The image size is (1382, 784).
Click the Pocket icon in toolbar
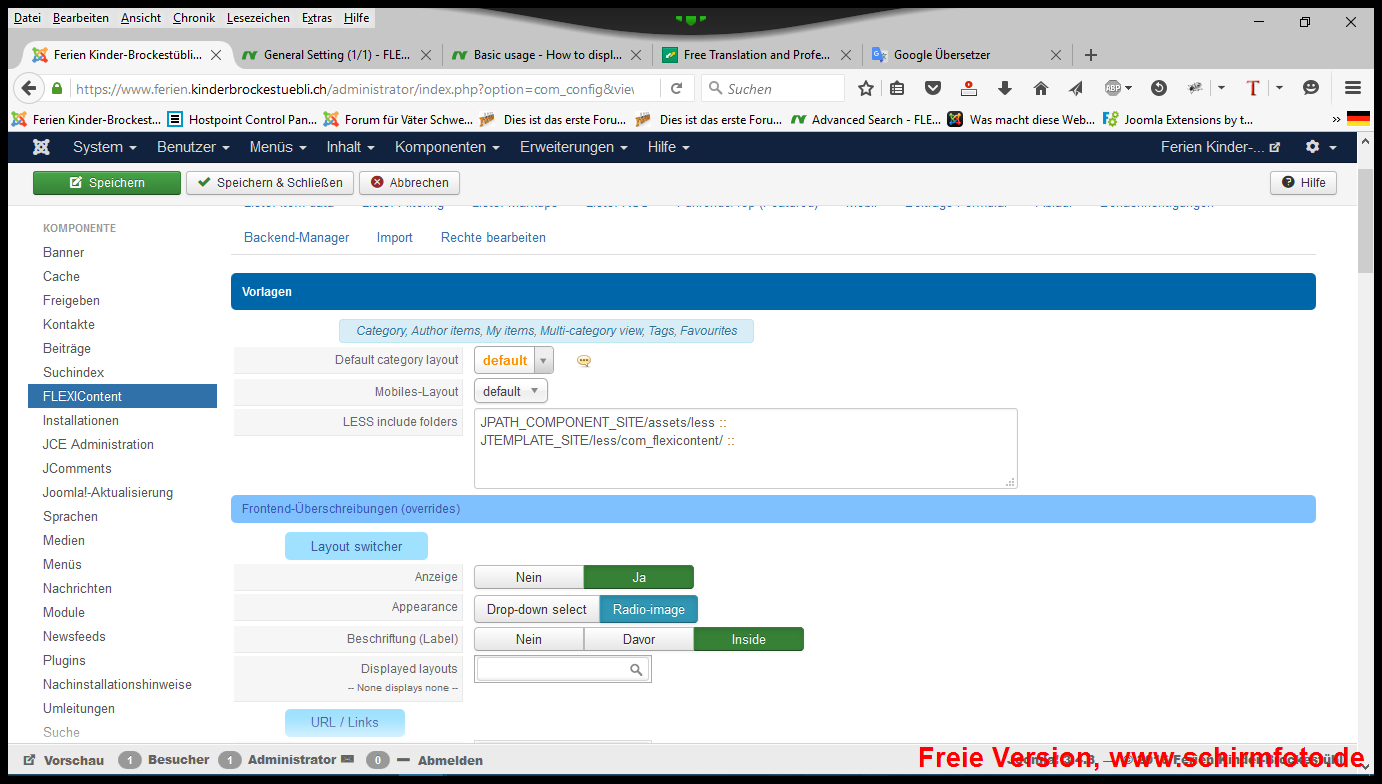[x=932, y=88]
